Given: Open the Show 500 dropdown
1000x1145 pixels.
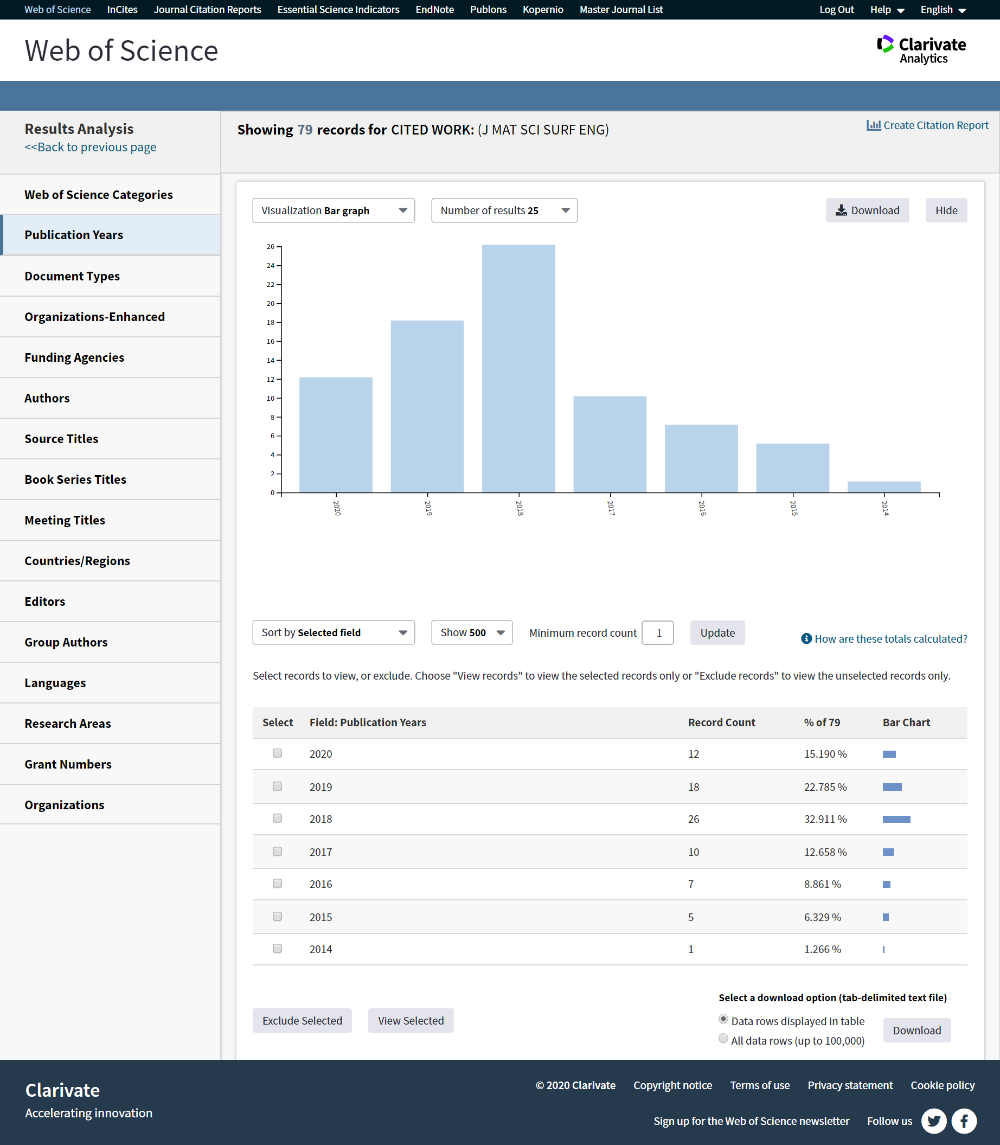Looking at the screenshot, I should (x=472, y=632).
